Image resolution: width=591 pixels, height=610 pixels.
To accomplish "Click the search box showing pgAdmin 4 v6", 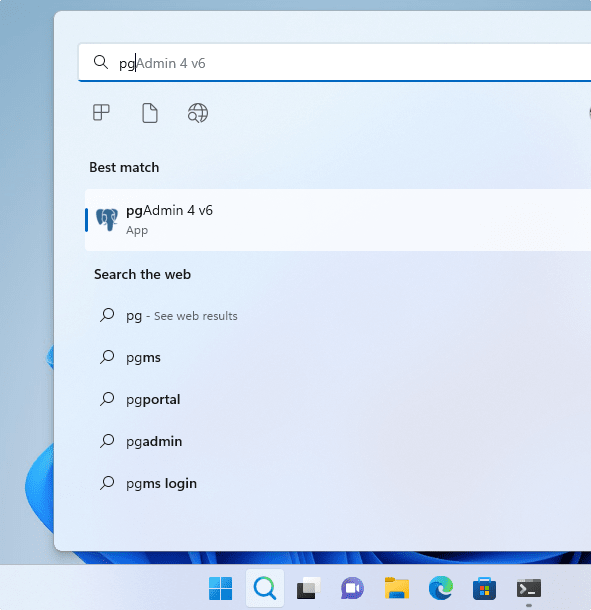I will pyautogui.click(x=335, y=63).
